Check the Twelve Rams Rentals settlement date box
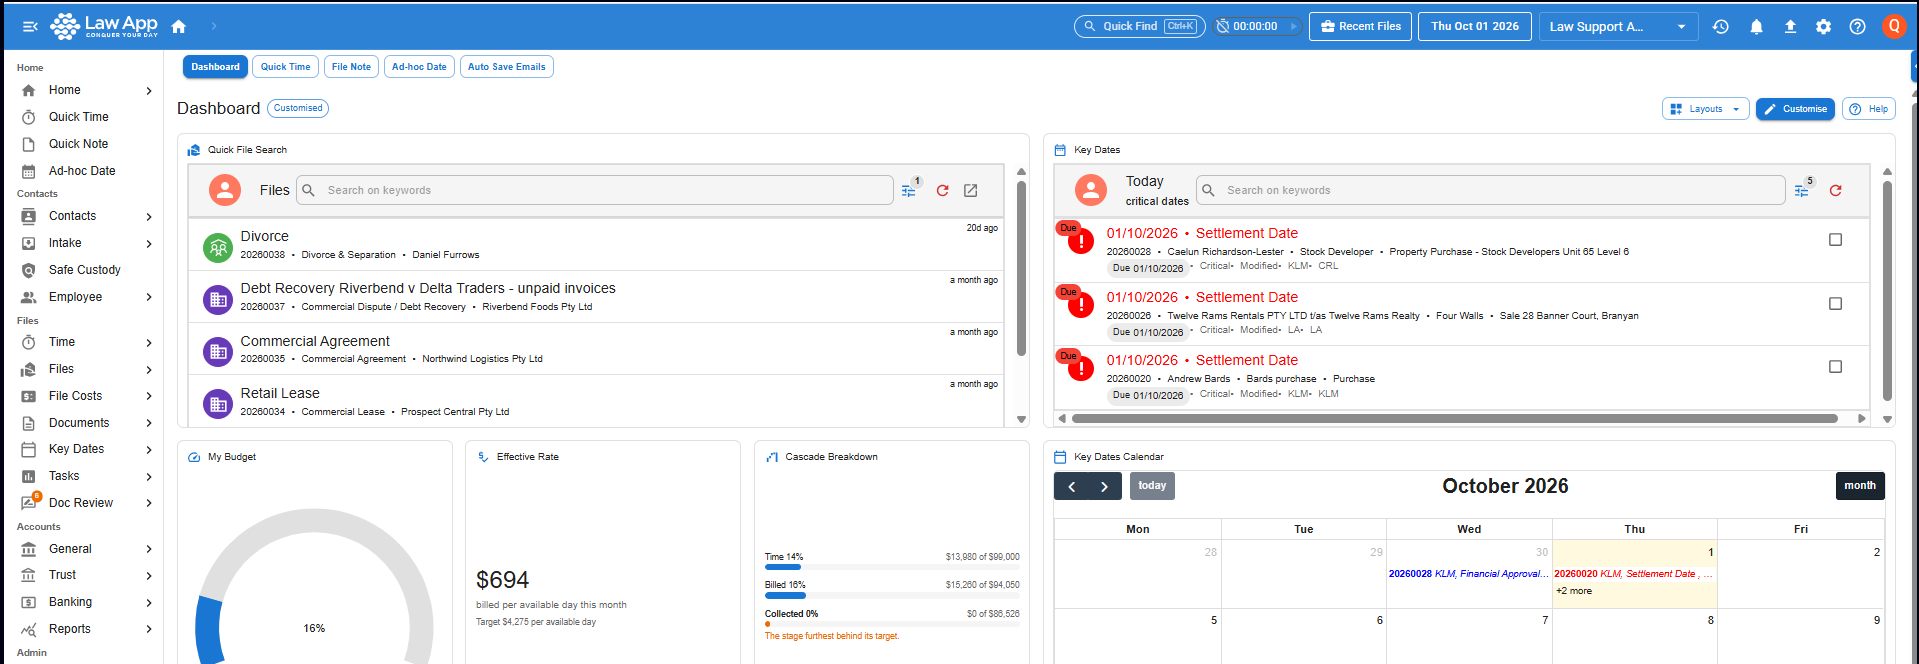 tap(1835, 303)
